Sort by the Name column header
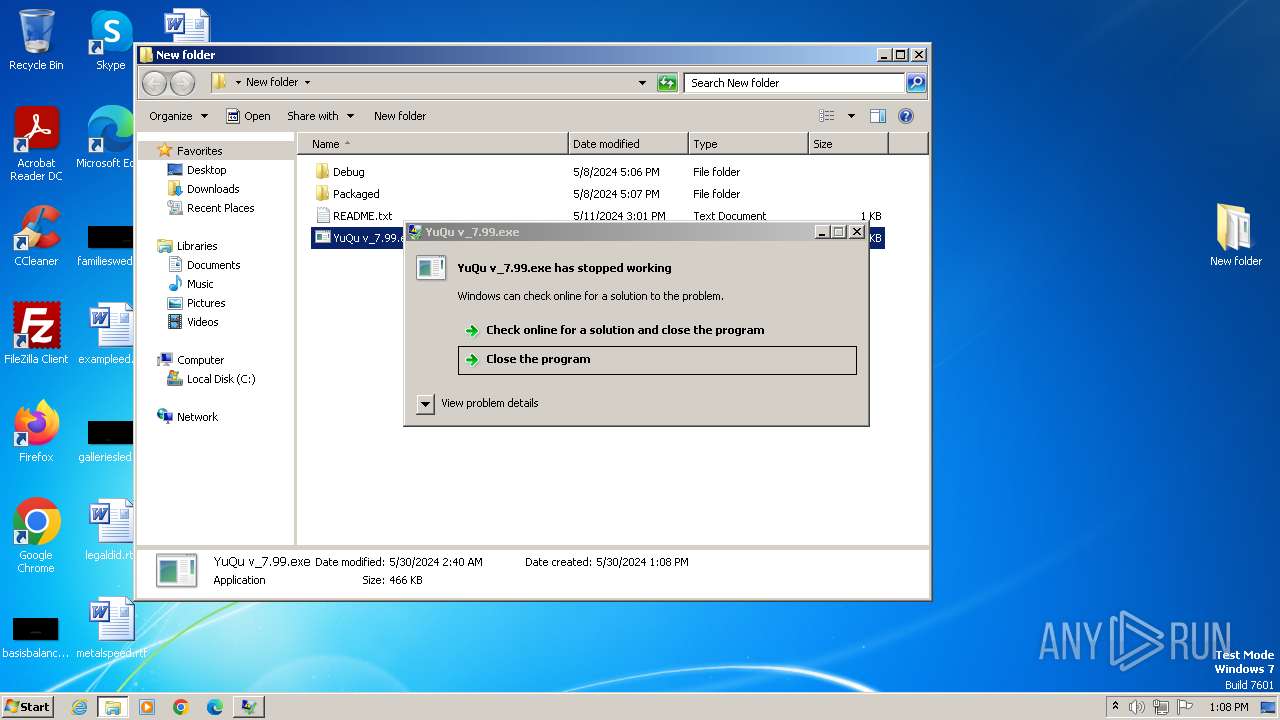This screenshot has height=720, width=1280. [x=432, y=144]
